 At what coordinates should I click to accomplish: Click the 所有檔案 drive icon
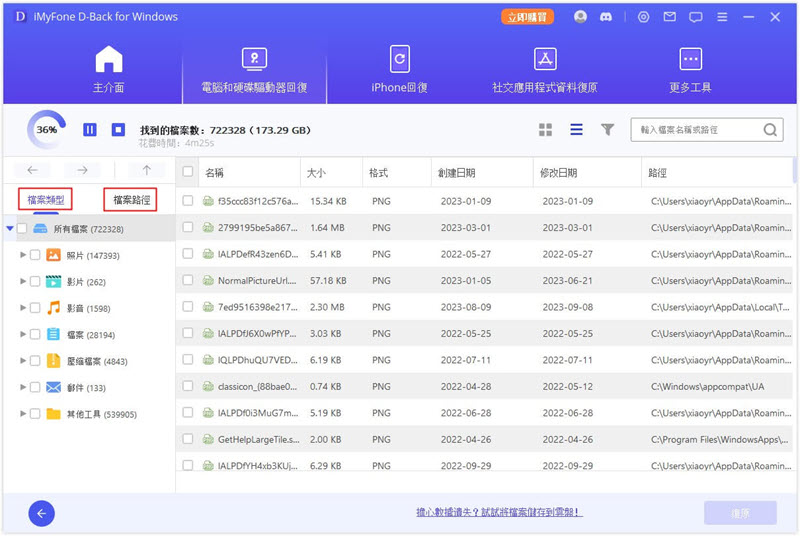(x=40, y=228)
